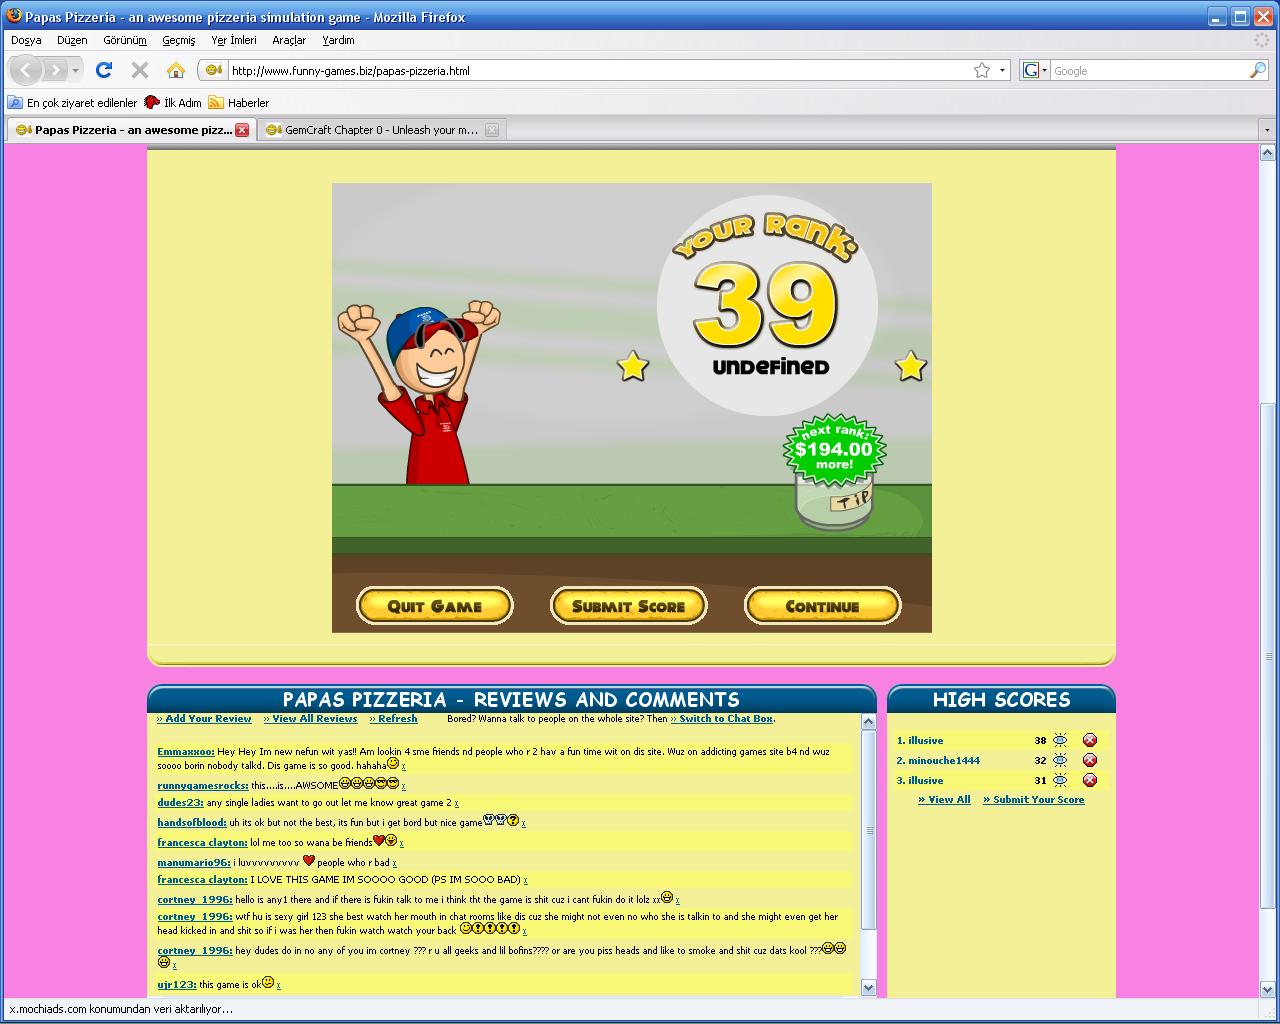The height and width of the screenshot is (1024, 1280).
Task: Click the Firefox icon in title bar
Action: [x=13, y=16]
